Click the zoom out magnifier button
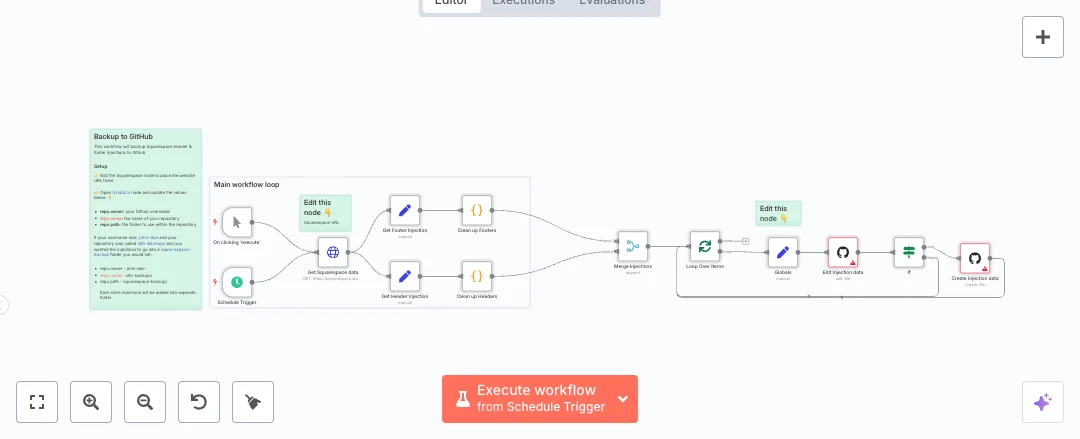 (x=145, y=402)
